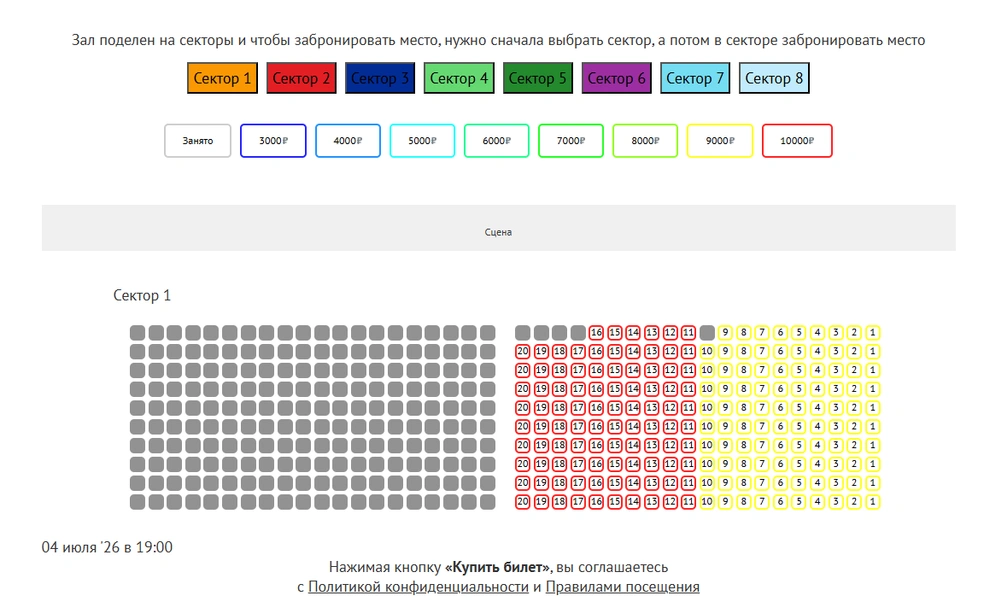This screenshot has width=984, height=600.
Task: Select seat 2 in the bottom row
Action: [x=854, y=502]
